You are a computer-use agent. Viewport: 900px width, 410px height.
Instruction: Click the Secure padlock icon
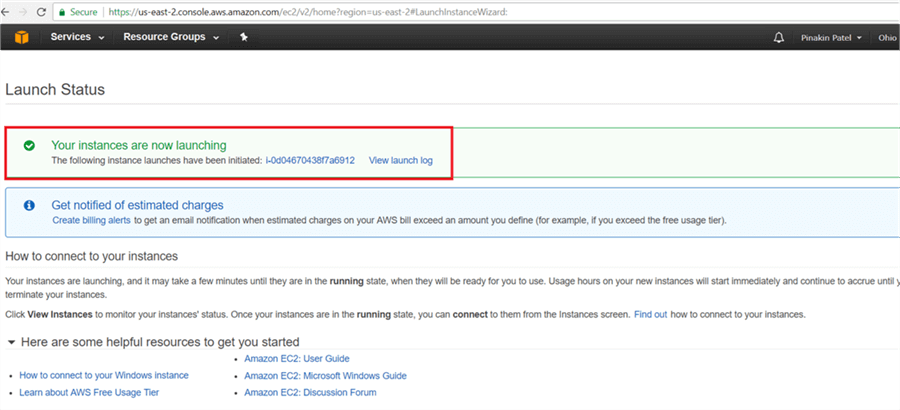pyautogui.click(x=61, y=11)
